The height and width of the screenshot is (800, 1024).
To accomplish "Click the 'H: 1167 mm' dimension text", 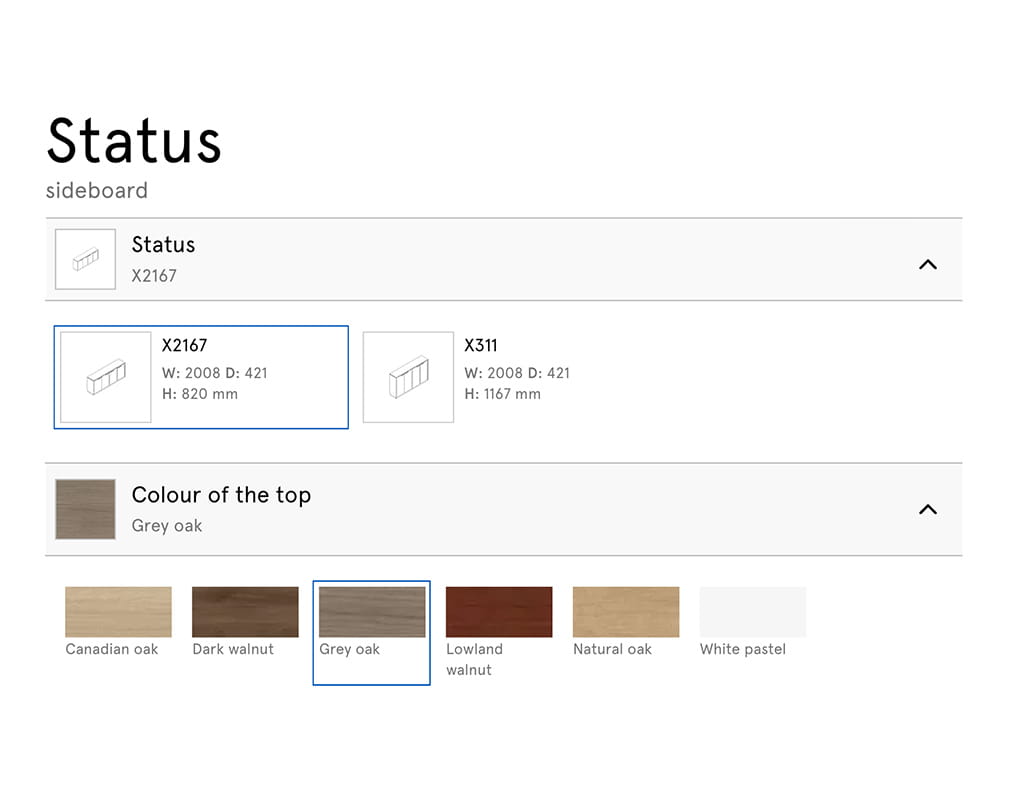I will coord(502,394).
